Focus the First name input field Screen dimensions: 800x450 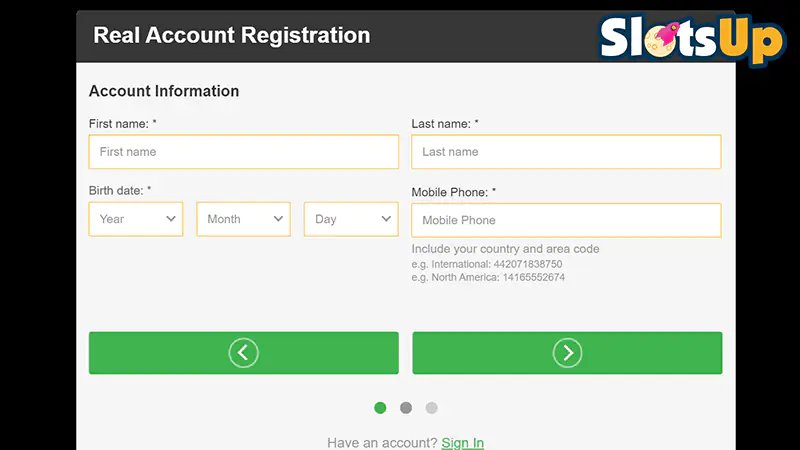pos(244,152)
